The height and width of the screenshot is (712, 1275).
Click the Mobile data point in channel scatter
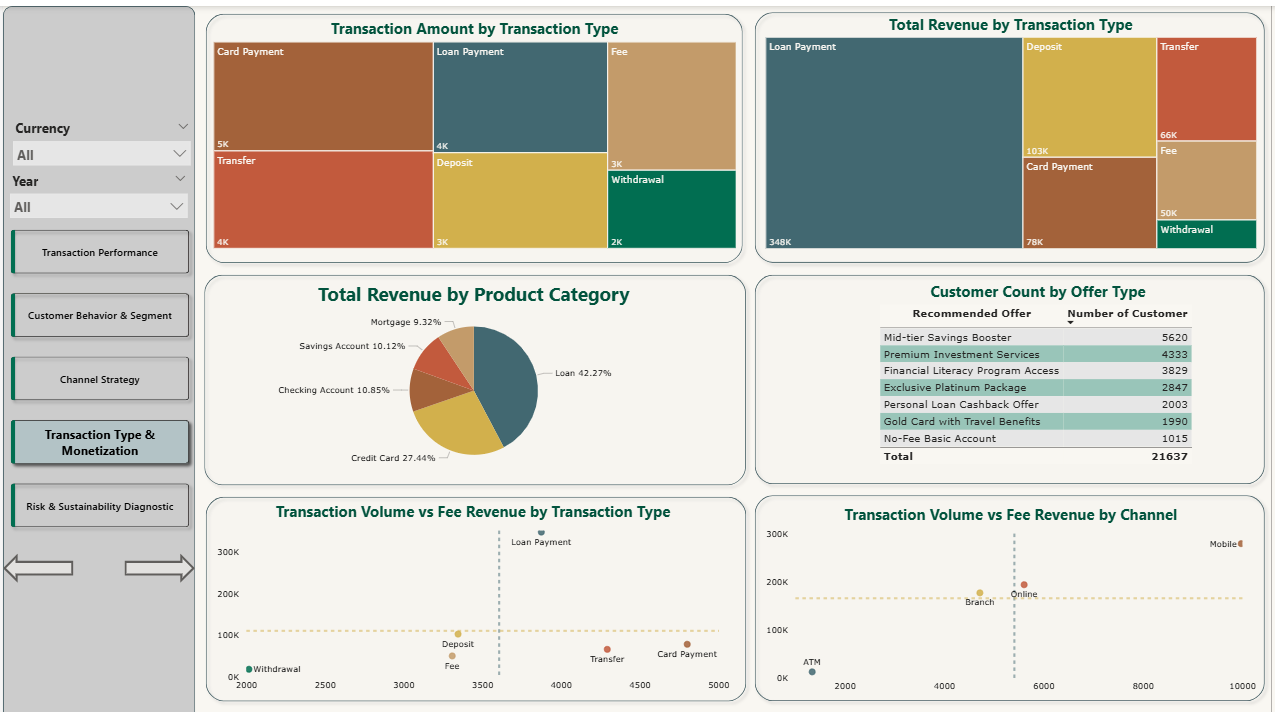[x=1240, y=544]
